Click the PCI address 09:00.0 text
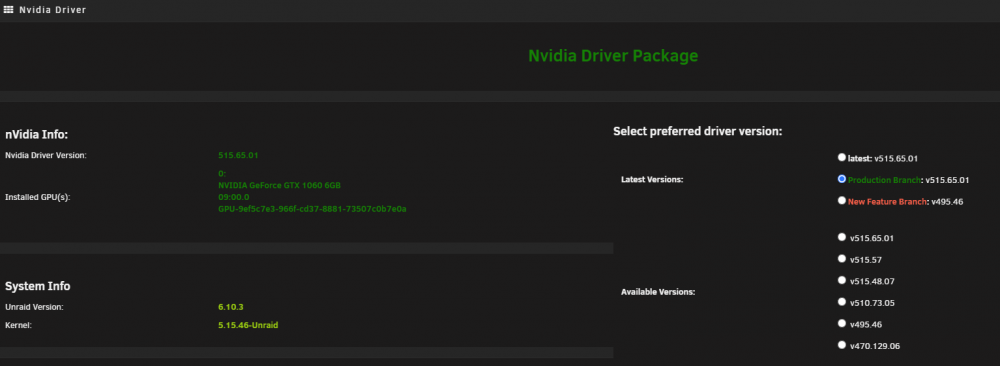Screen dimensions: 1000x366 [x=233, y=197]
